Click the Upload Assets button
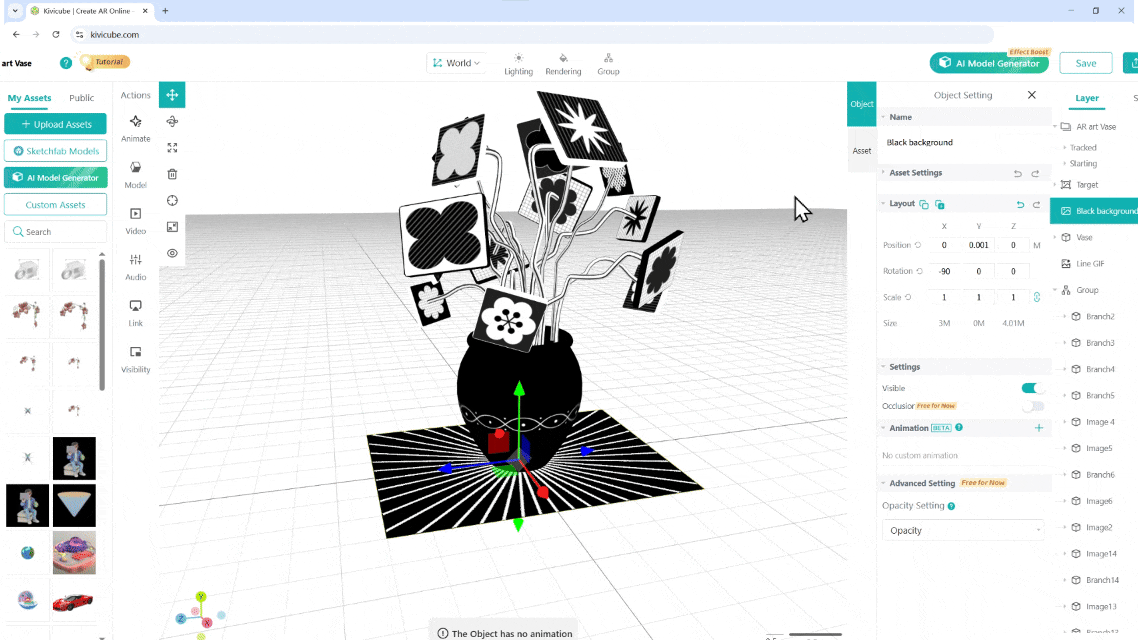This screenshot has width=1138, height=640. tap(56, 124)
